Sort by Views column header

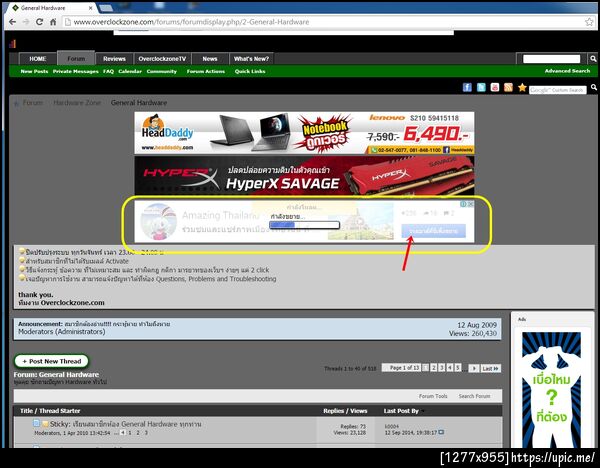pos(359,411)
